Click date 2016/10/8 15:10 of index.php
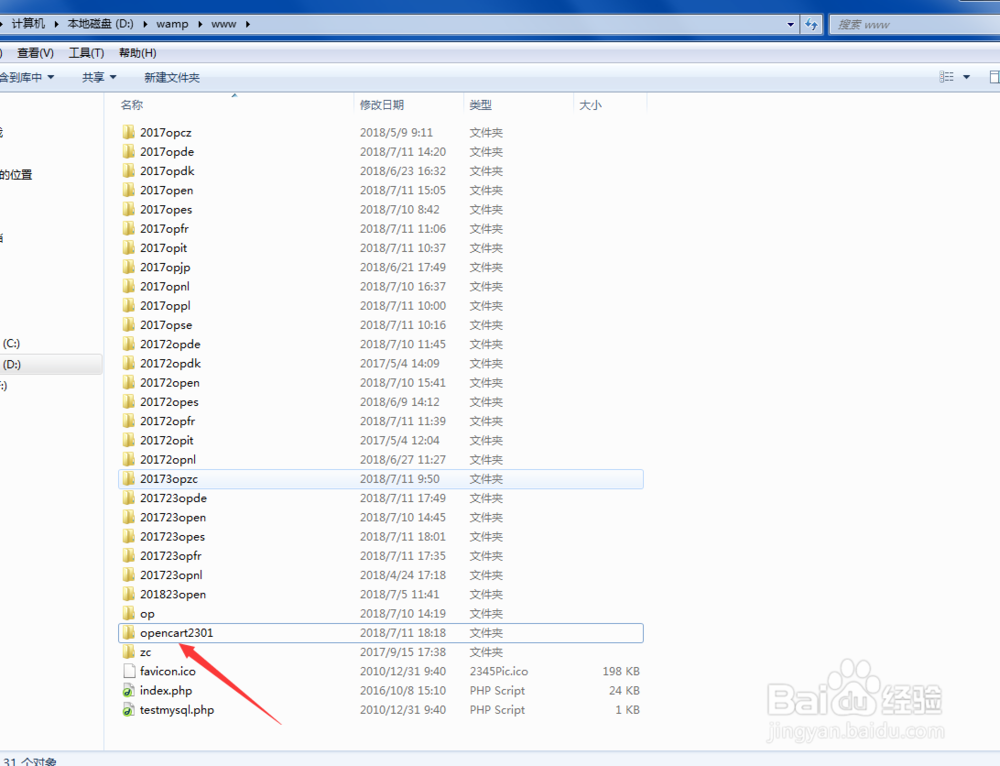 click(402, 690)
